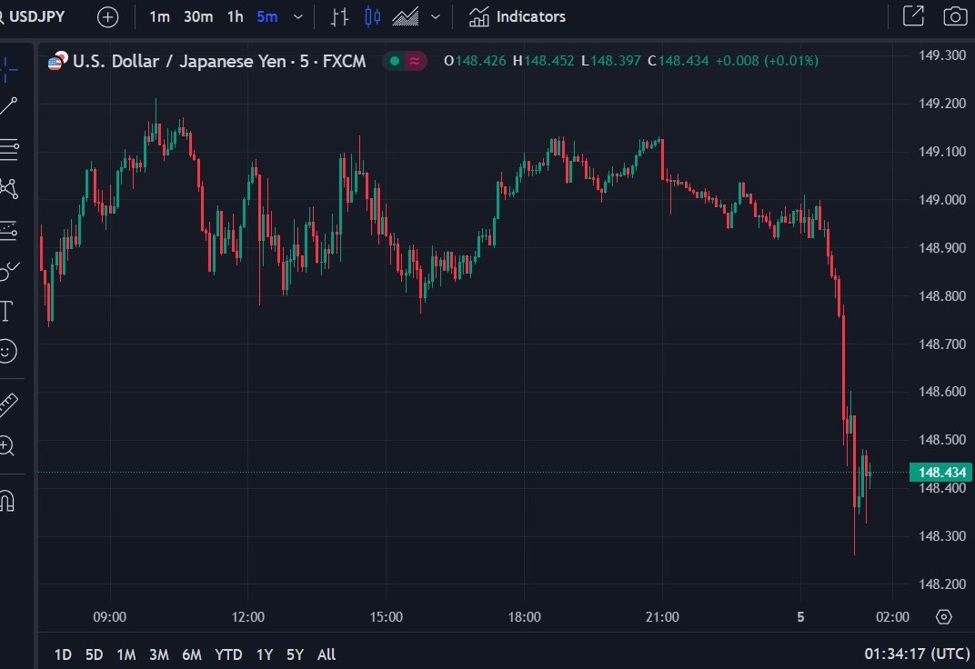Click the UTC clock time at bottom
This screenshot has width=975, height=669.
click(916, 655)
